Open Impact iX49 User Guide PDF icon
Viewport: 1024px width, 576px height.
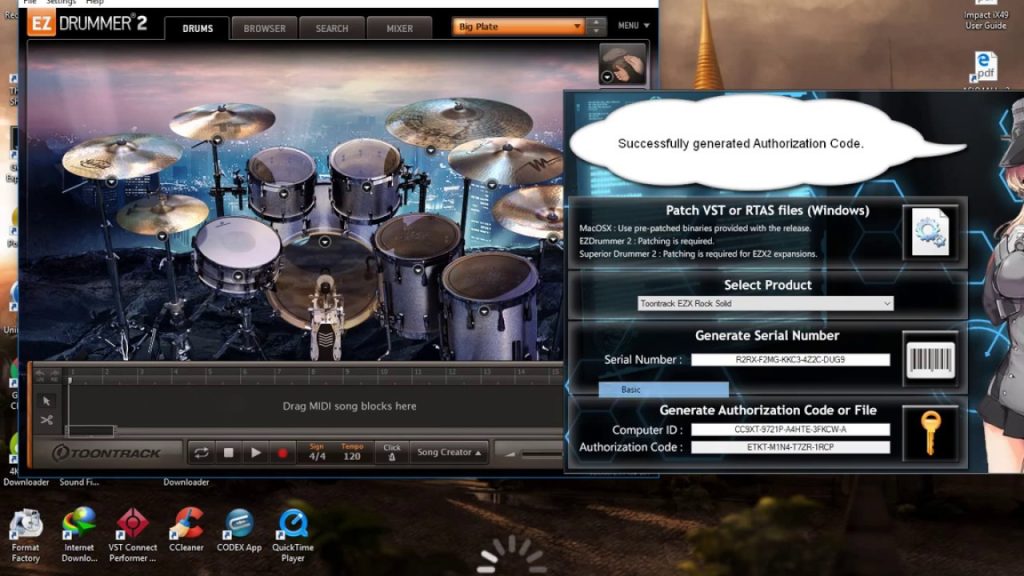pyautogui.click(x=985, y=14)
